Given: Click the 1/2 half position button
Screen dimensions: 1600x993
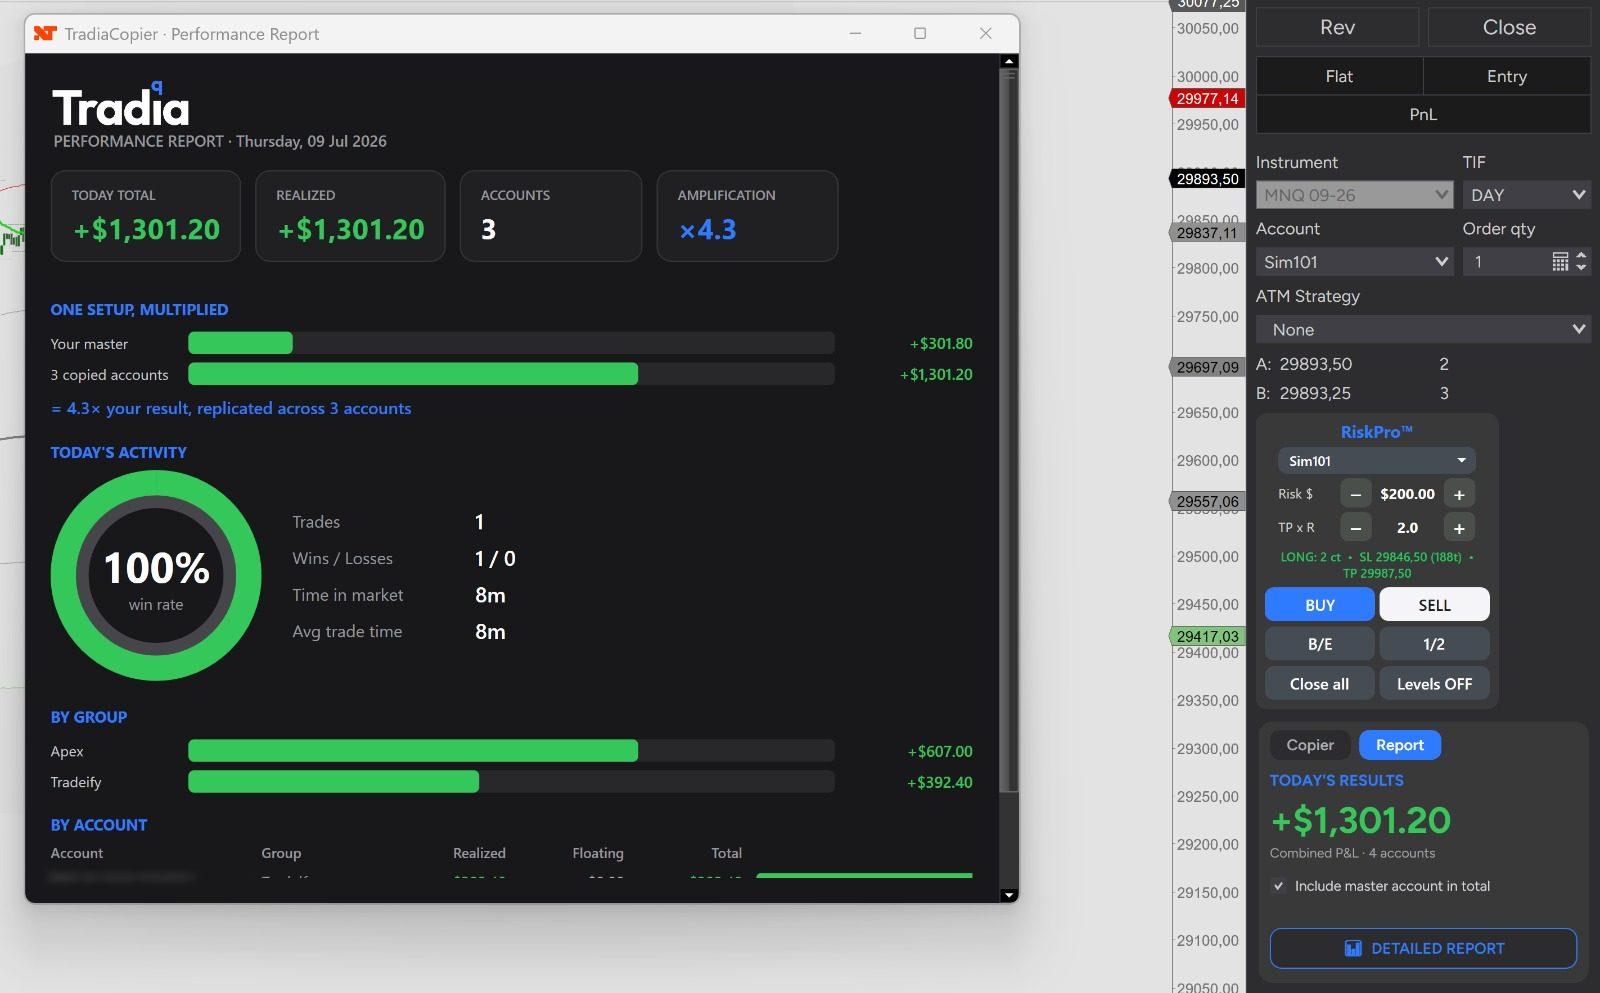Looking at the screenshot, I should coord(1434,644).
